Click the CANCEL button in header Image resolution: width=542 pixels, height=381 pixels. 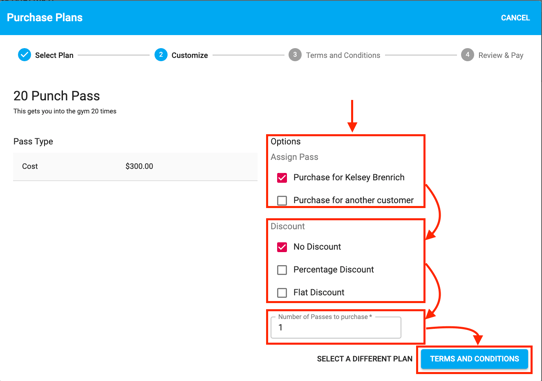click(x=515, y=18)
